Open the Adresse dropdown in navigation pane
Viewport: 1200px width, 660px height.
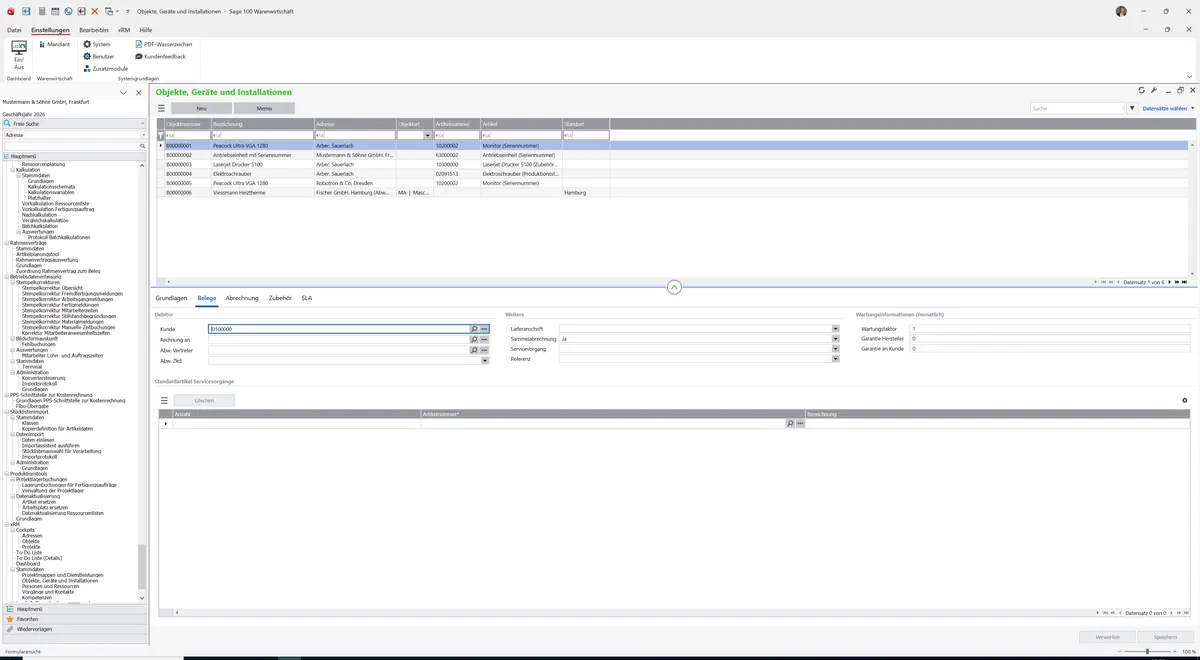coord(143,134)
